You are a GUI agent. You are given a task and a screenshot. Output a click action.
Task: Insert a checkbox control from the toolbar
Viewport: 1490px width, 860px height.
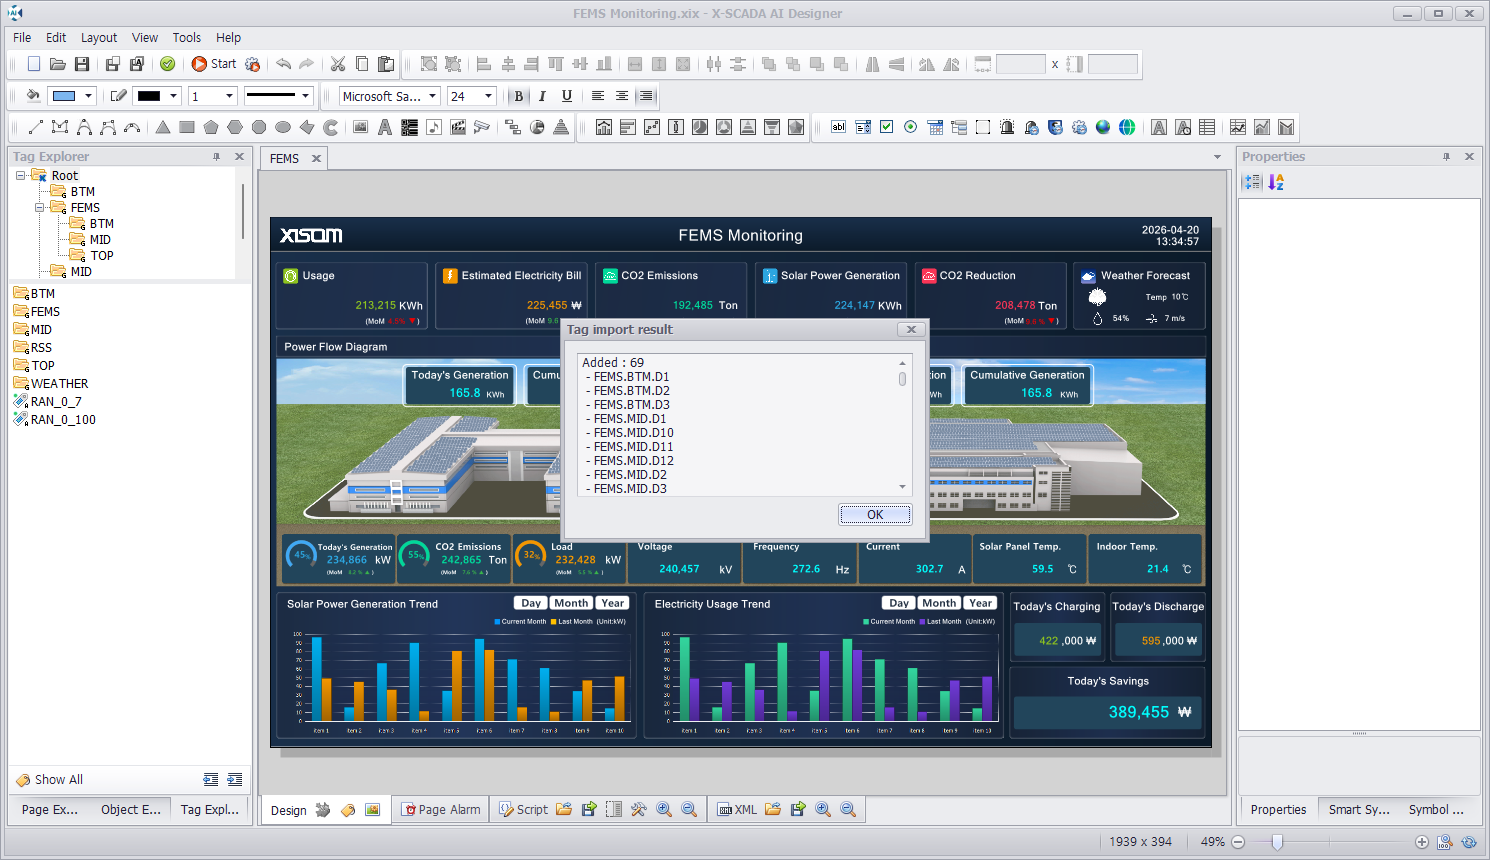pos(886,127)
